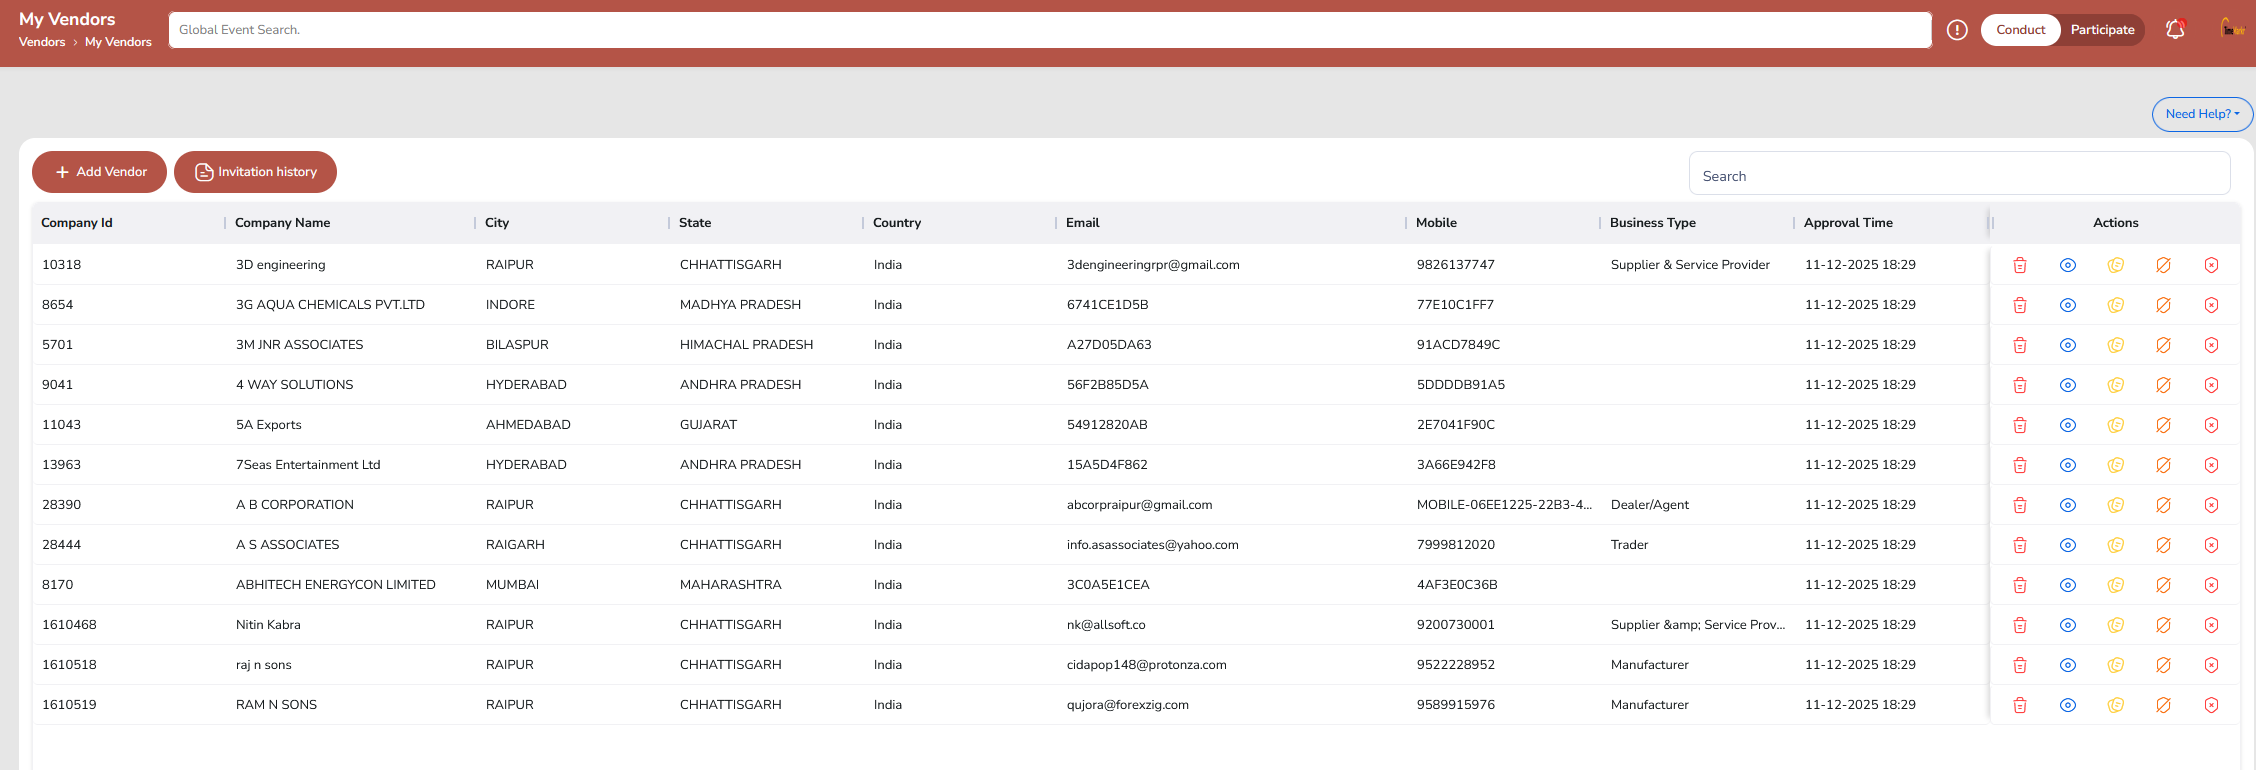Click red shield-x icon for Nitin Kabra
Screen dimensions: 2256x770
pos(2211,625)
